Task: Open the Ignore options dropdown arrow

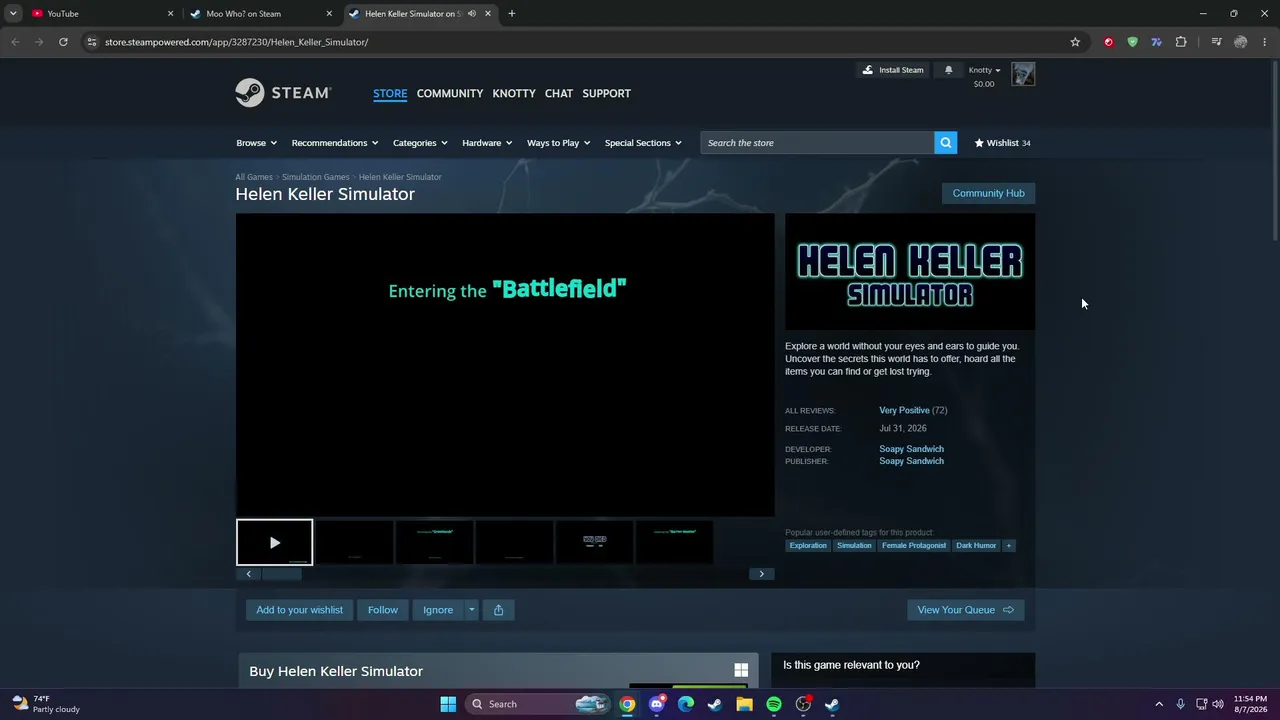Action: (471, 610)
